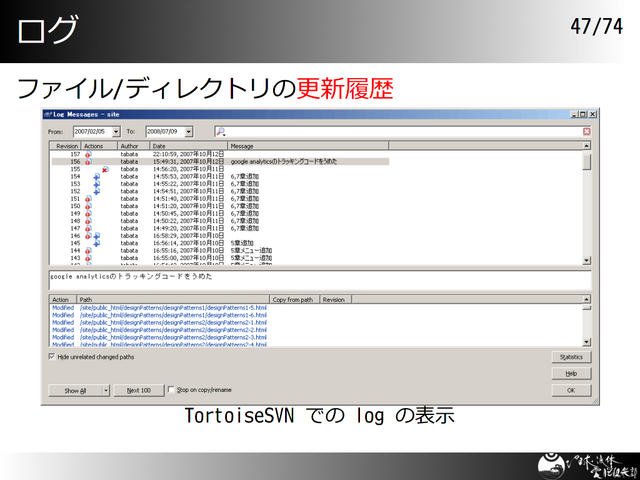Click the modified action icon for revision 151
640x480 pixels.
(88, 199)
